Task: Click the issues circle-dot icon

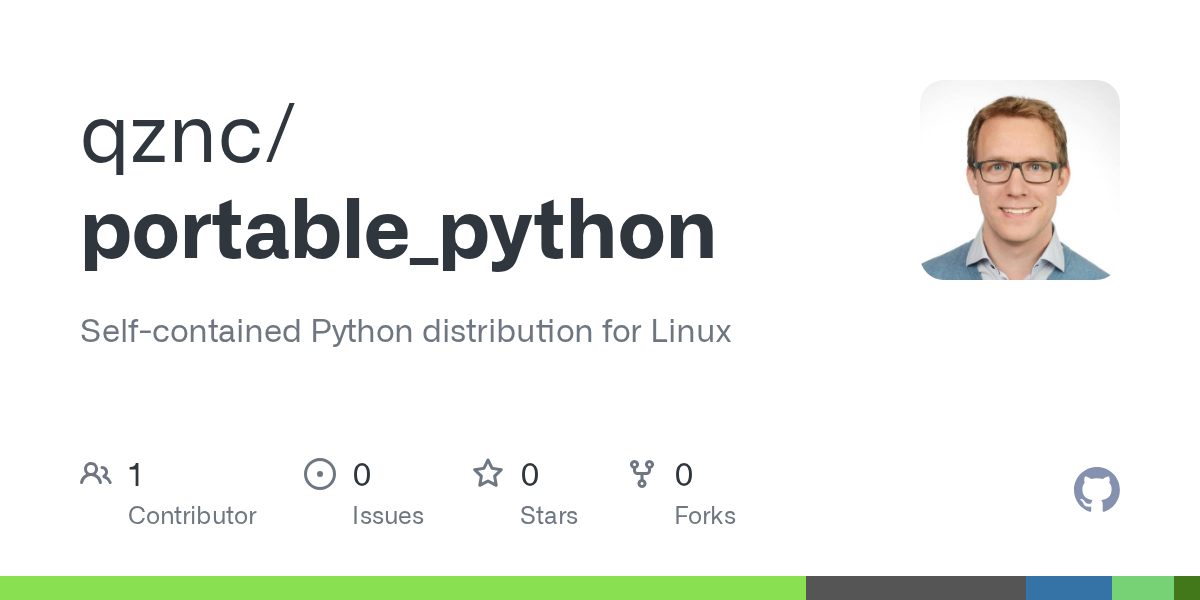Action: [x=319, y=474]
